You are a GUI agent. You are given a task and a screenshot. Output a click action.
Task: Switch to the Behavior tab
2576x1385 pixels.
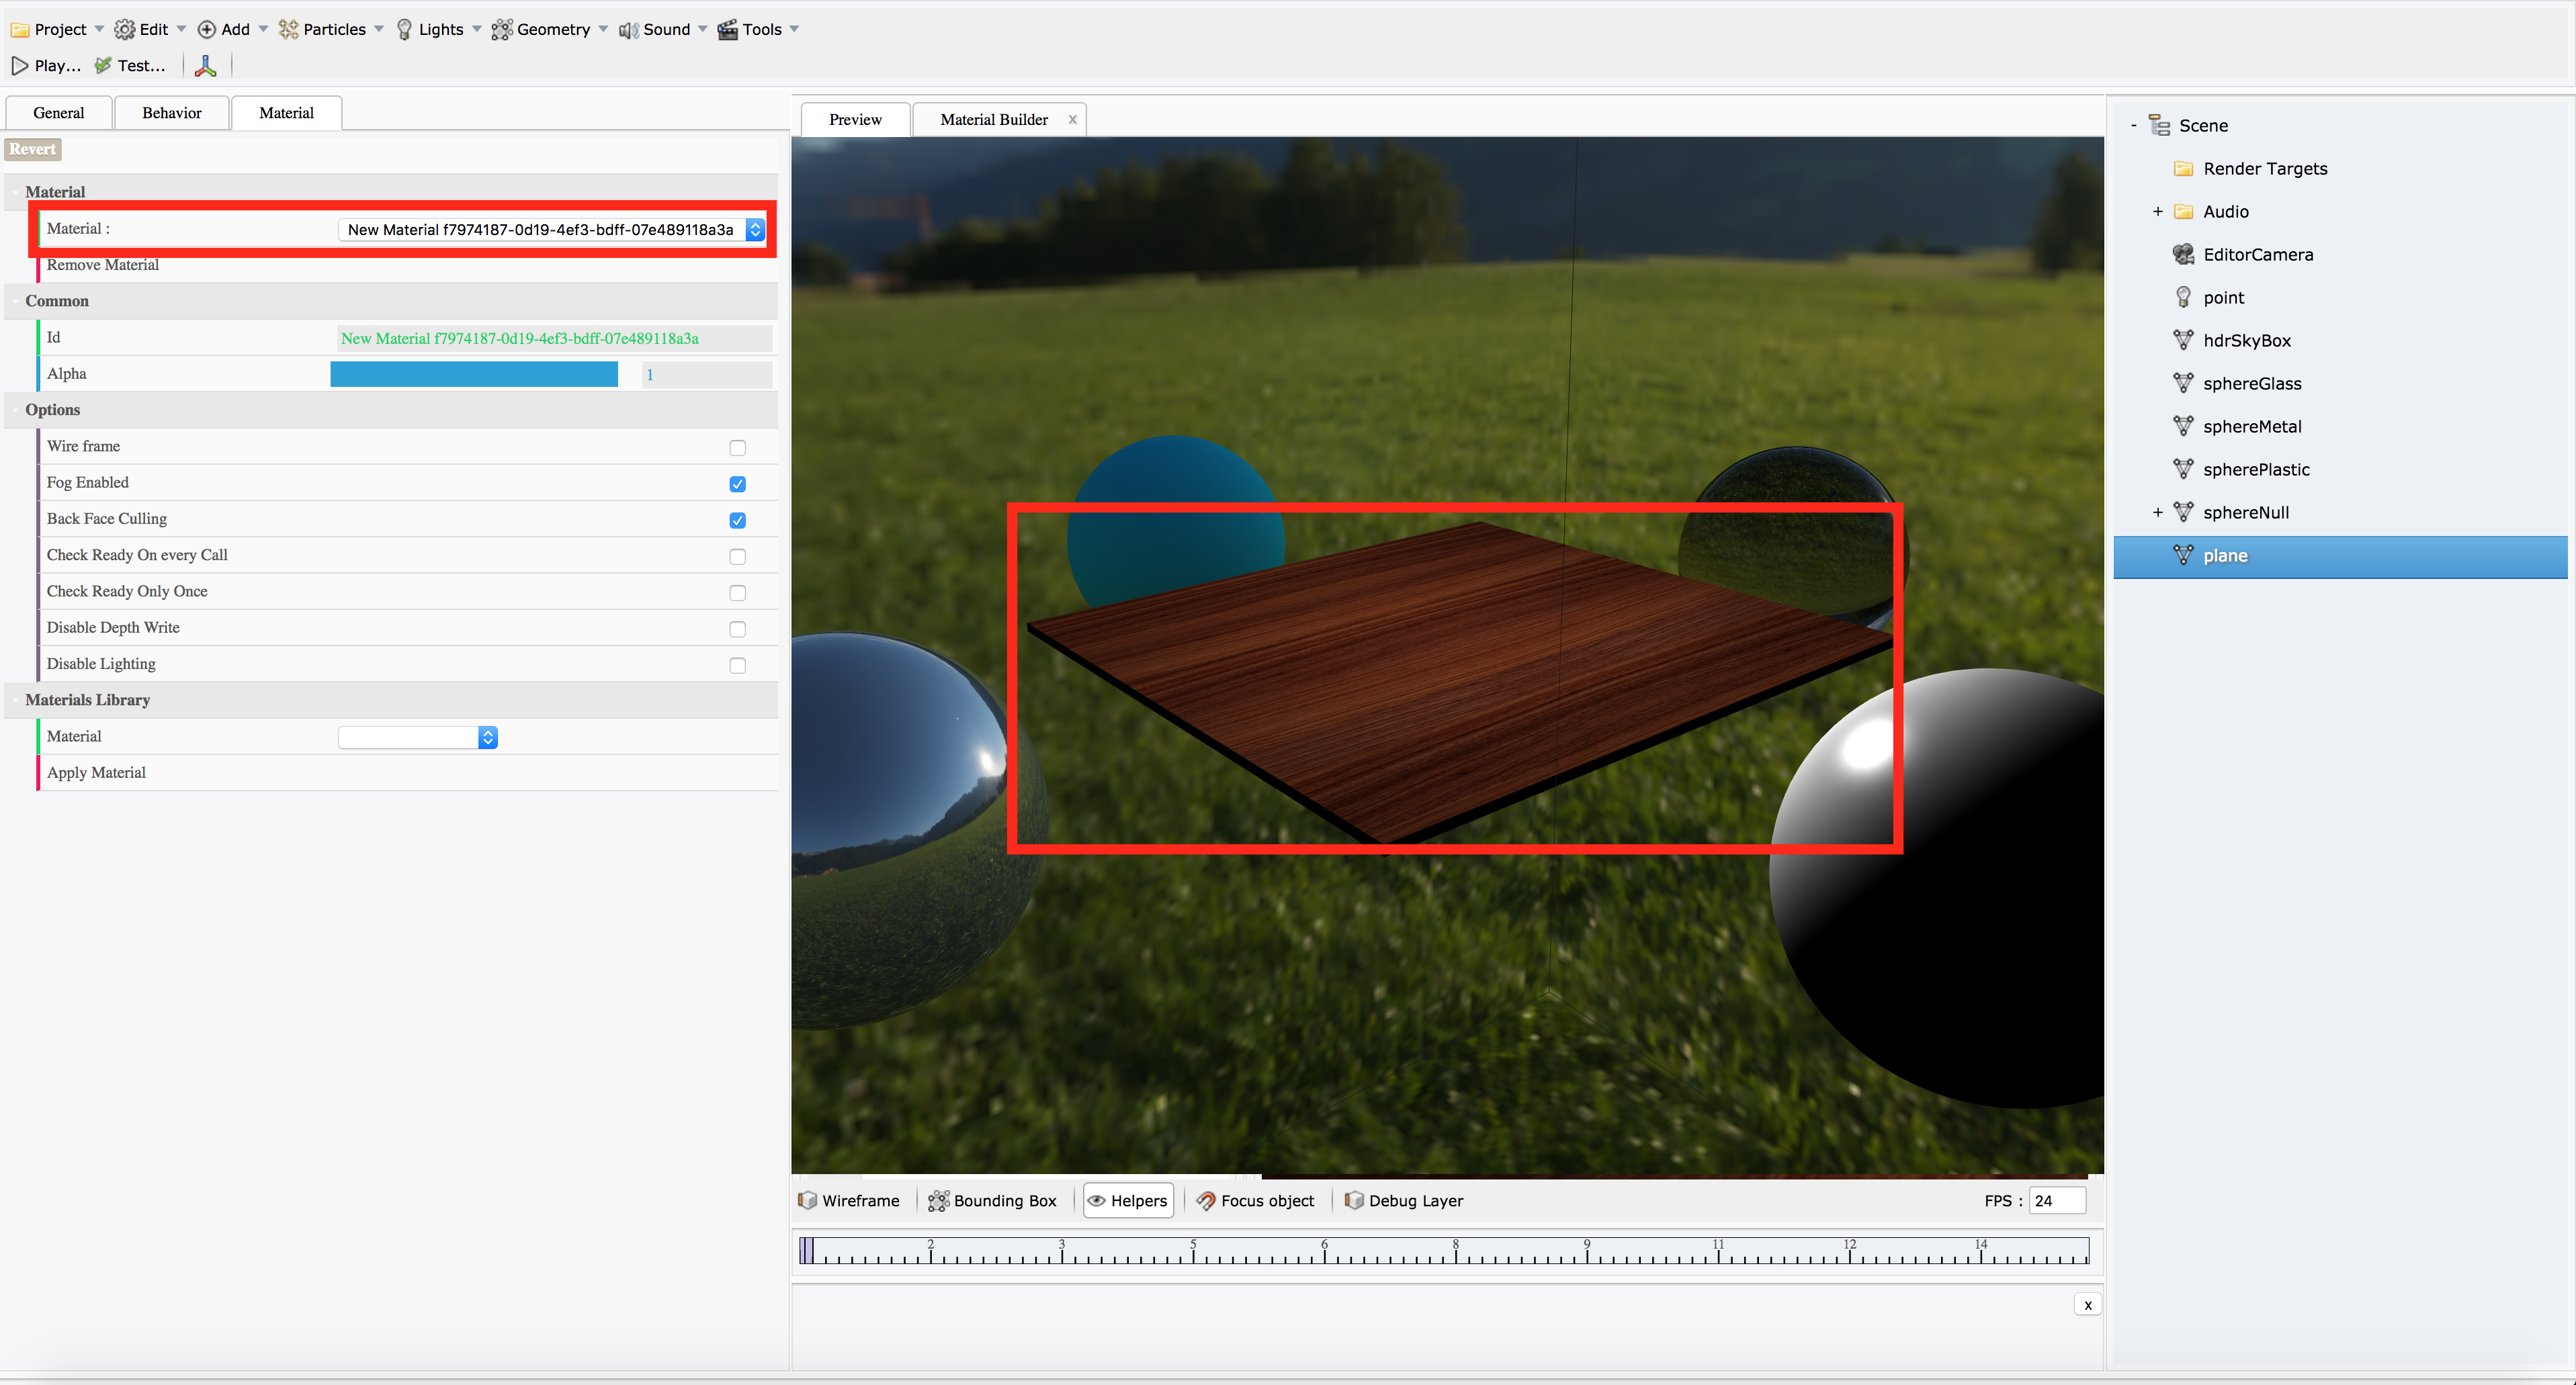[171, 113]
